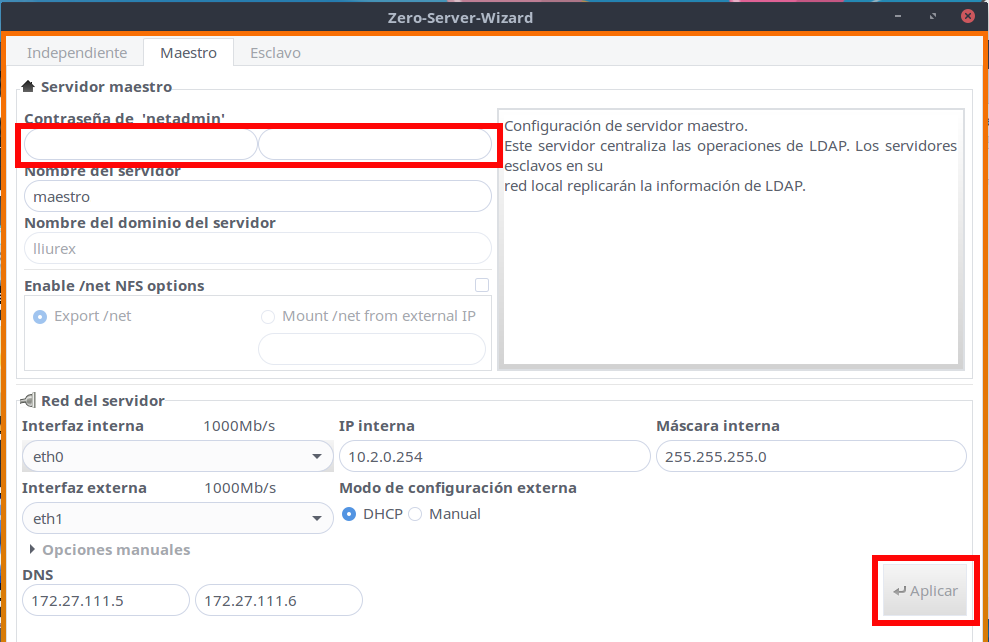Open the Interfaz interna eth0 dropdown
The width and height of the screenshot is (989, 642).
point(177,457)
